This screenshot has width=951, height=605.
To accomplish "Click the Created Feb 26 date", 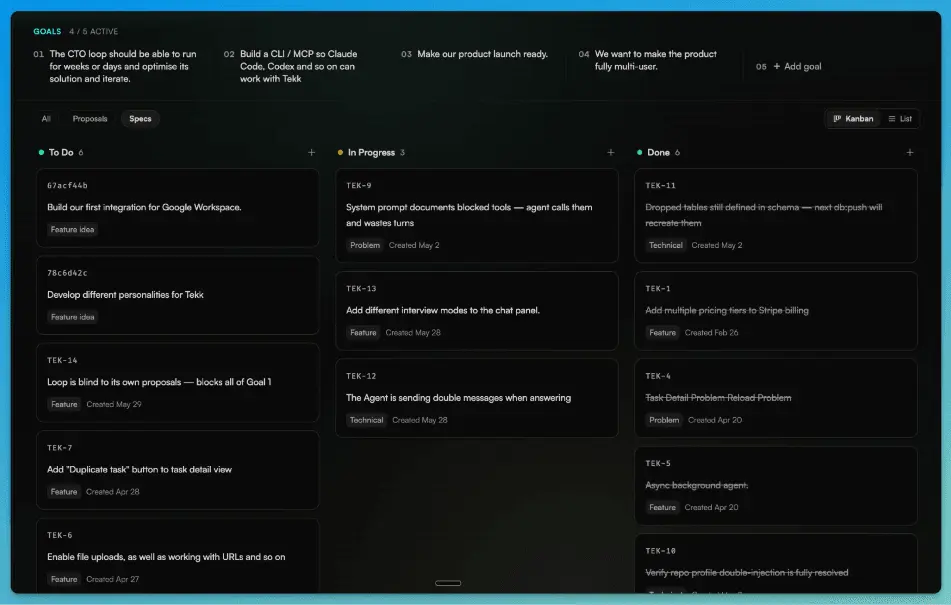I will click(711, 333).
